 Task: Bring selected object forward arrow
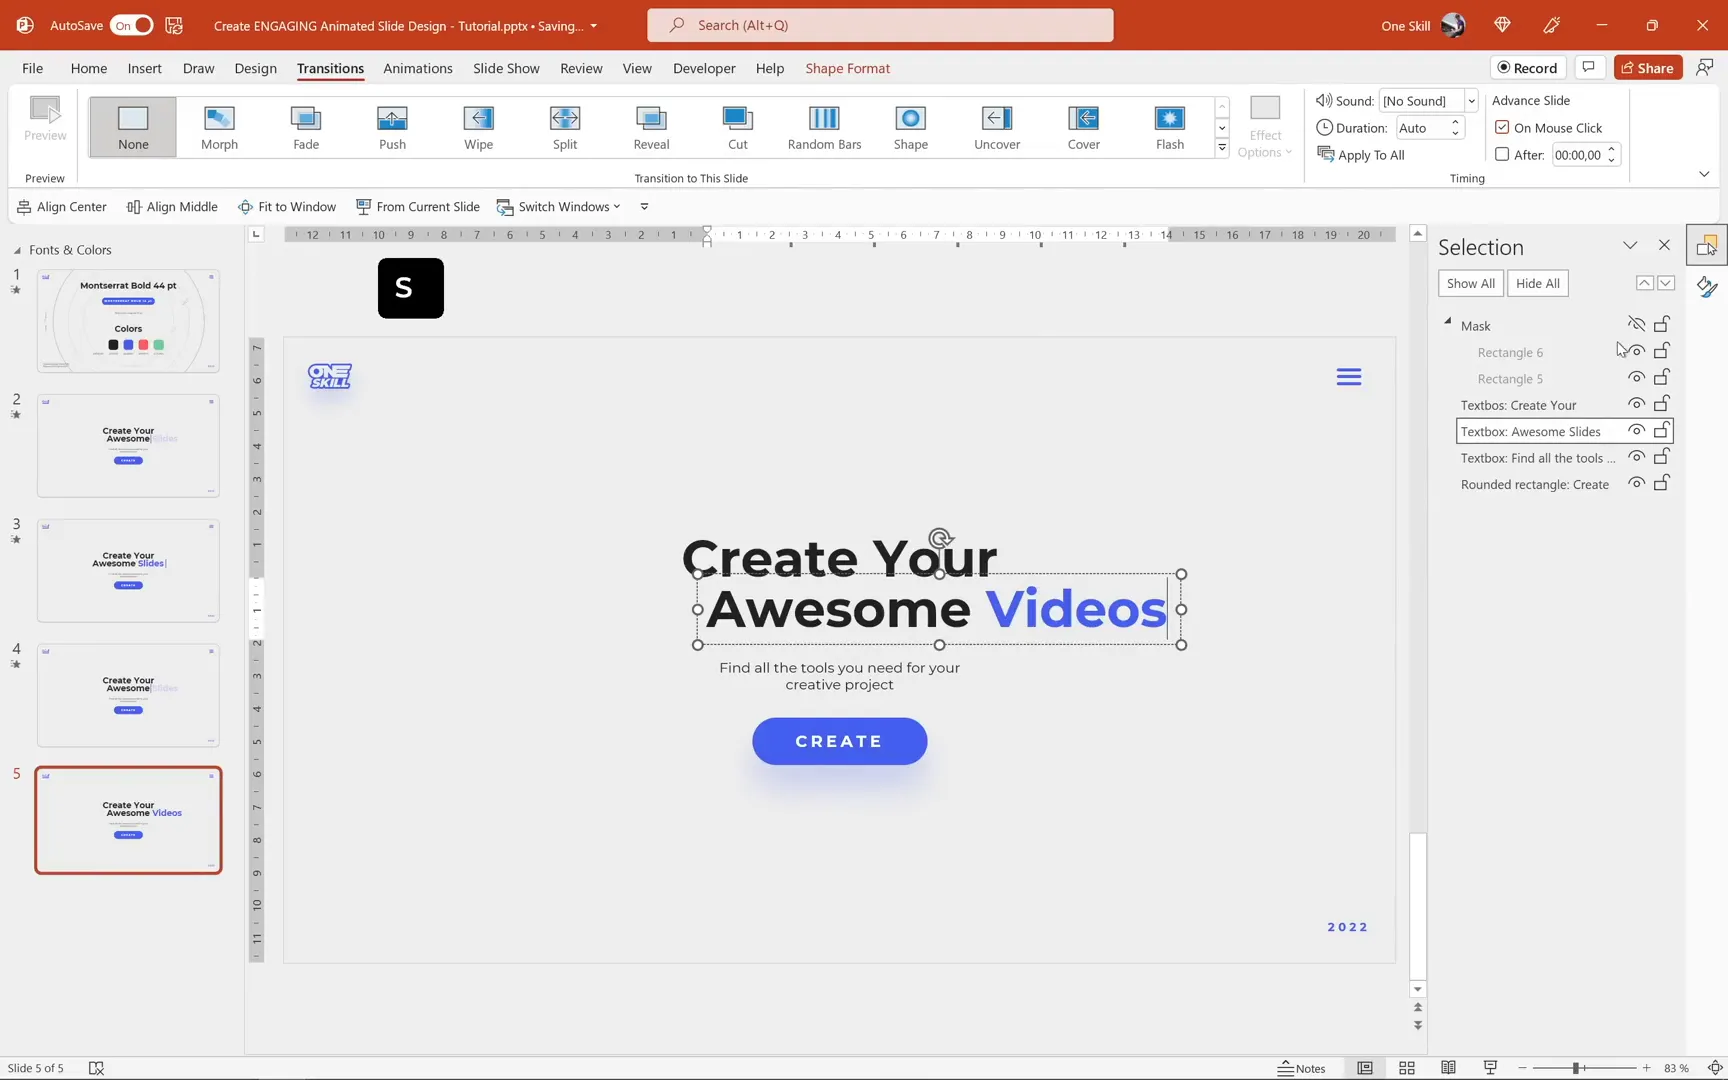(1644, 283)
